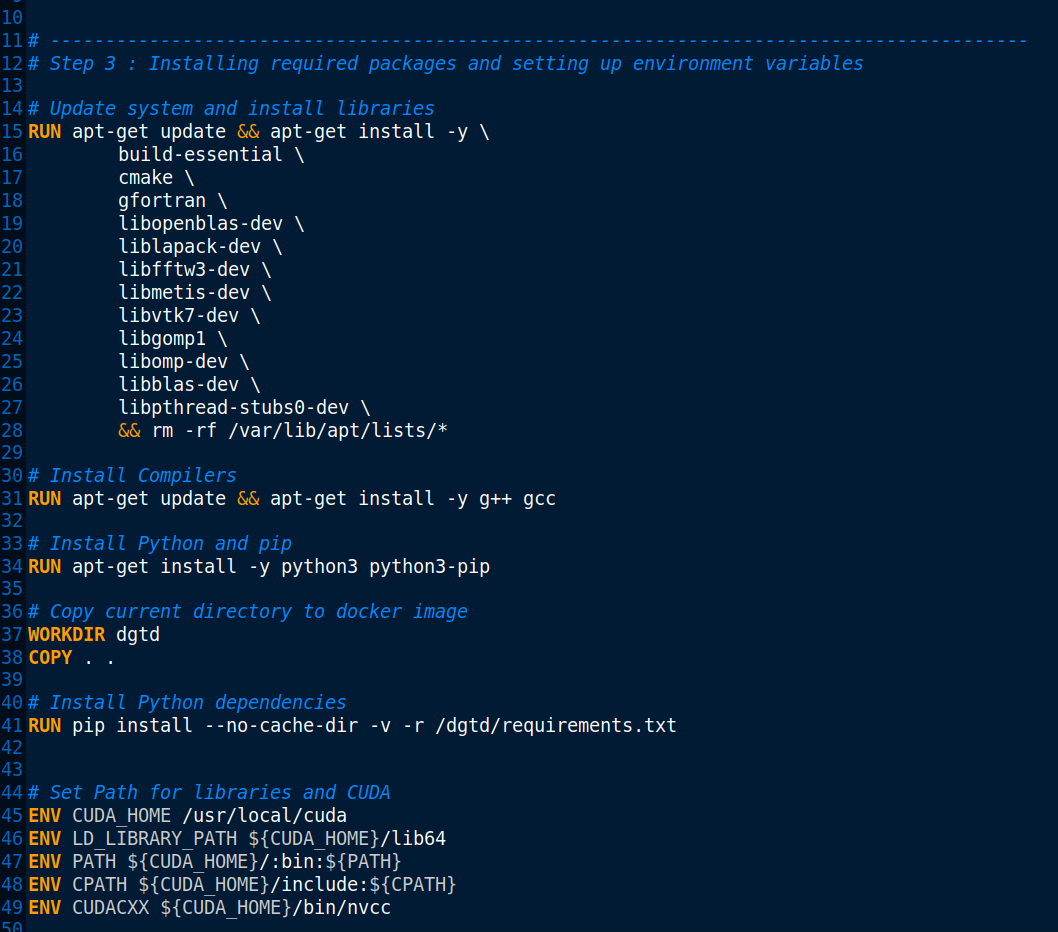Click the RUN keyword on line 41
Screen dimensions: 1058x932
coord(44,725)
